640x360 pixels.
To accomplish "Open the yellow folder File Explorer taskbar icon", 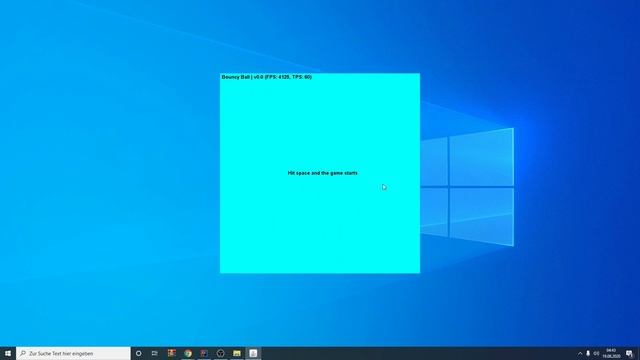I will [237, 353].
